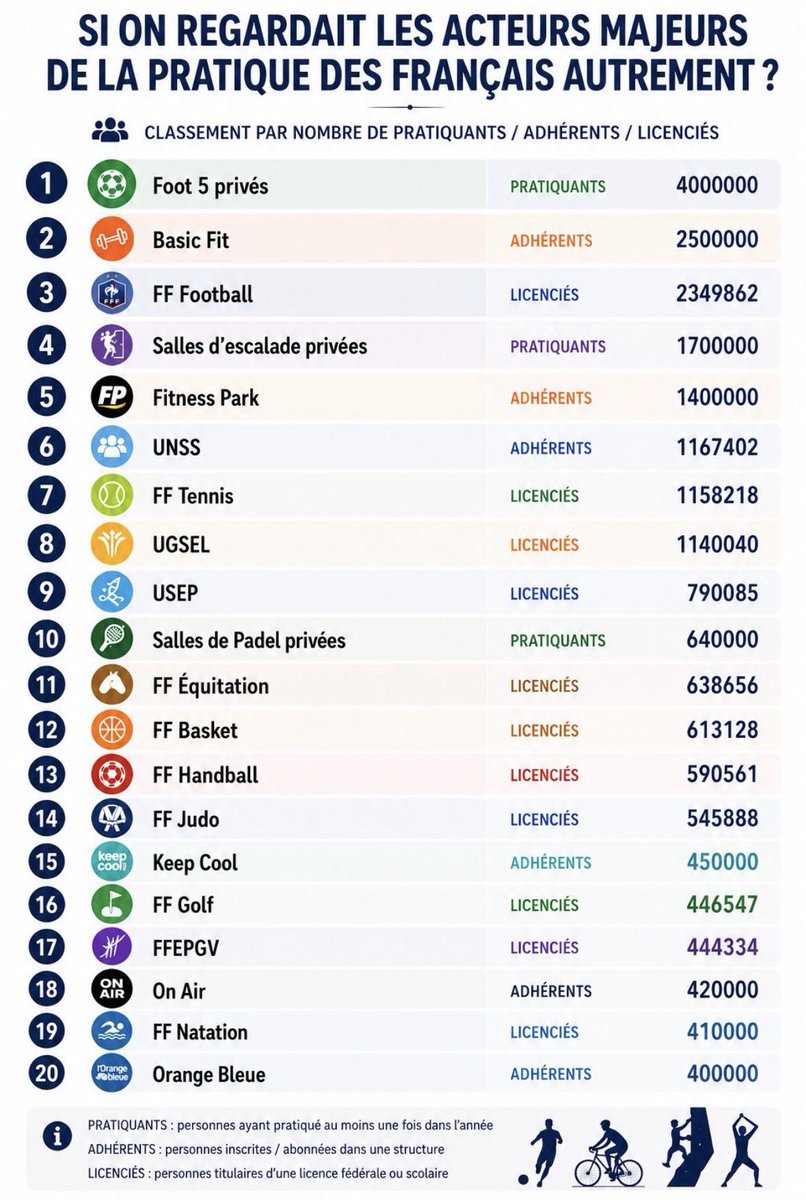Viewport: 806px width, 1200px height.
Task: Select the Basic Fit dumbbell icon
Action: click(x=110, y=240)
